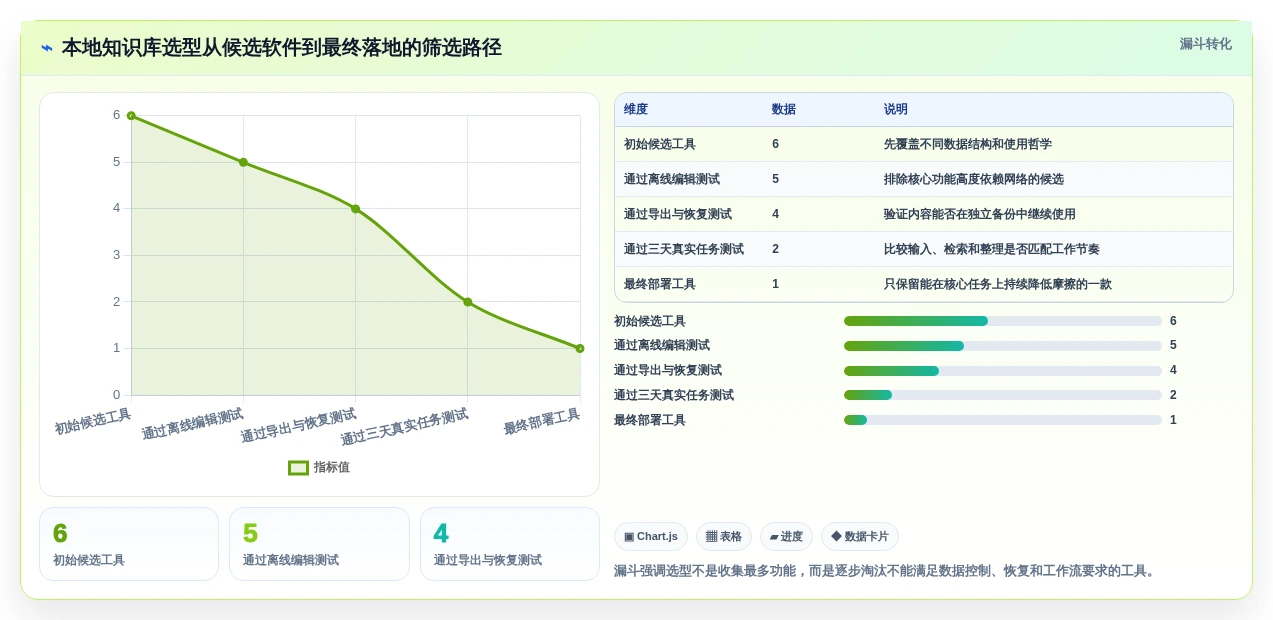Click the 漏斗转化 label in the header
Screen dimensions: 1273x620
(x=1205, y=44)
